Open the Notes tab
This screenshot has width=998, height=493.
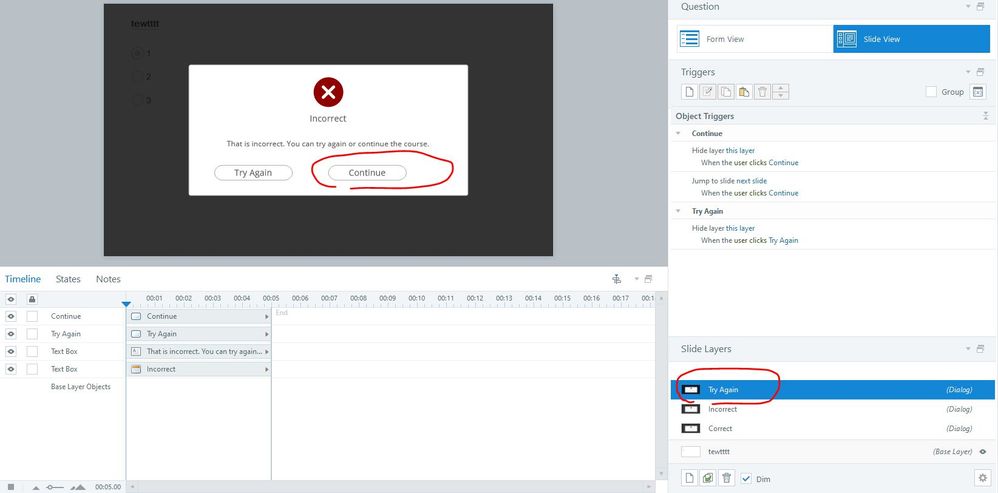[108, 279]
